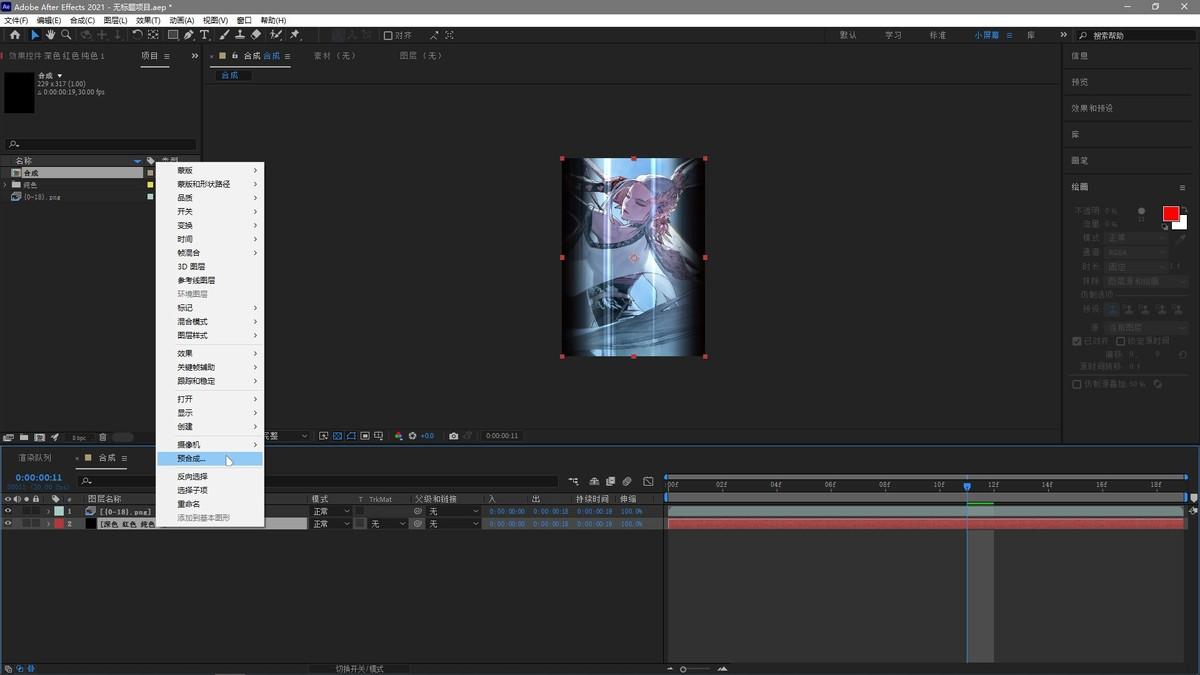Select the Zoom magnifier tool
The width and height of the screenshot is (1200, 675).
66,35
